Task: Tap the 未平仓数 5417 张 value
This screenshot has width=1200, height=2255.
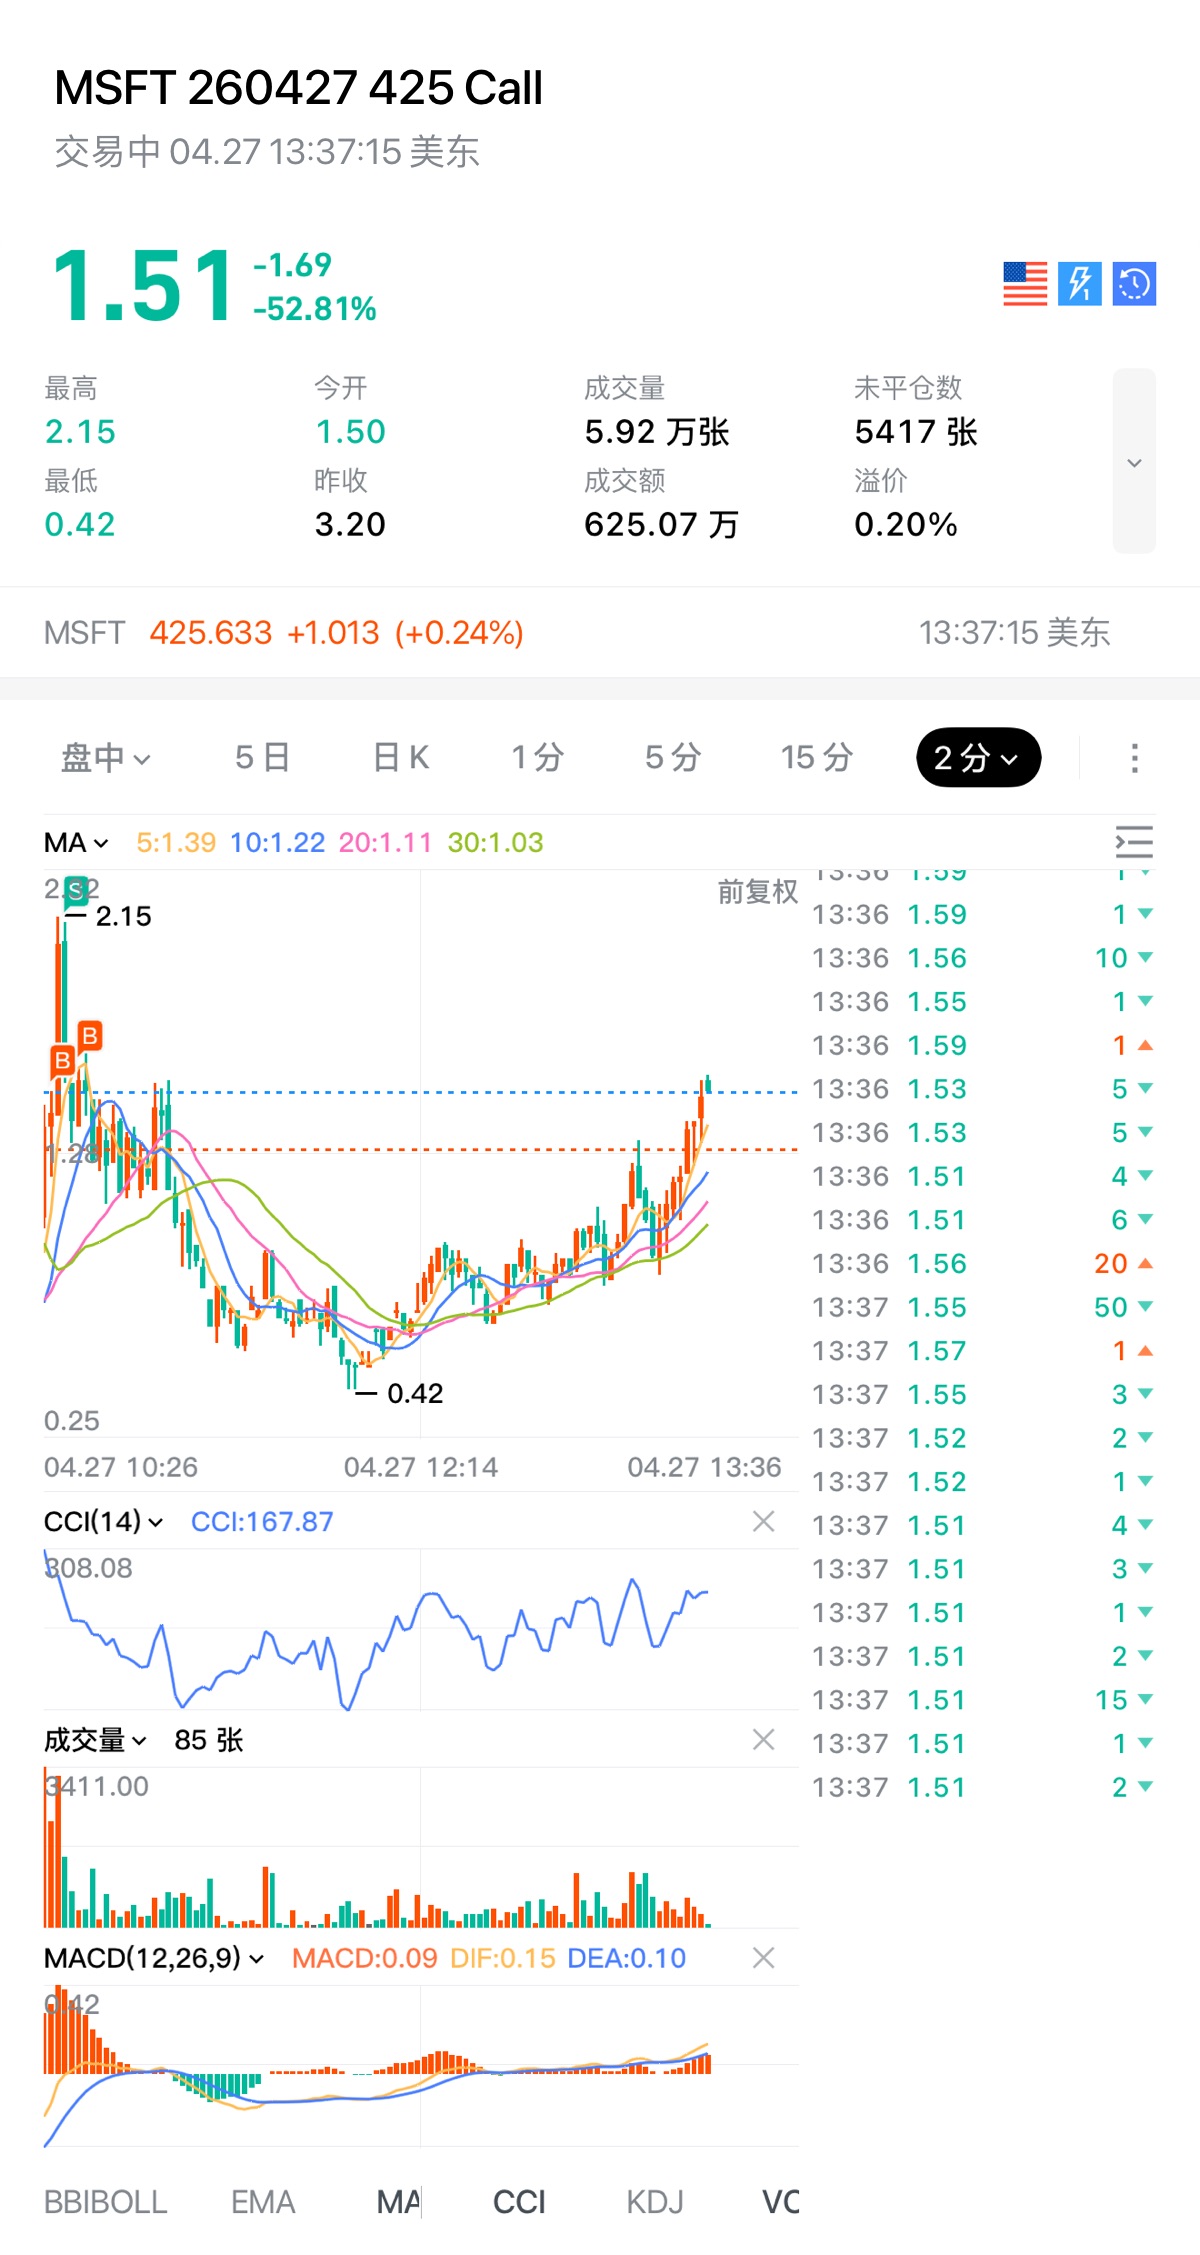Action: (916, 432)
